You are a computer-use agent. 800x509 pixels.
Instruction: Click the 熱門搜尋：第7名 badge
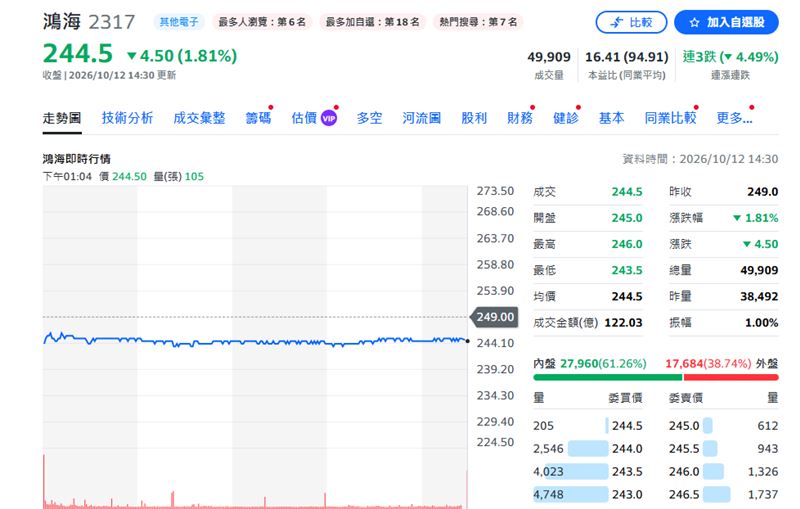pyautogui.click(x=478, y=22)
